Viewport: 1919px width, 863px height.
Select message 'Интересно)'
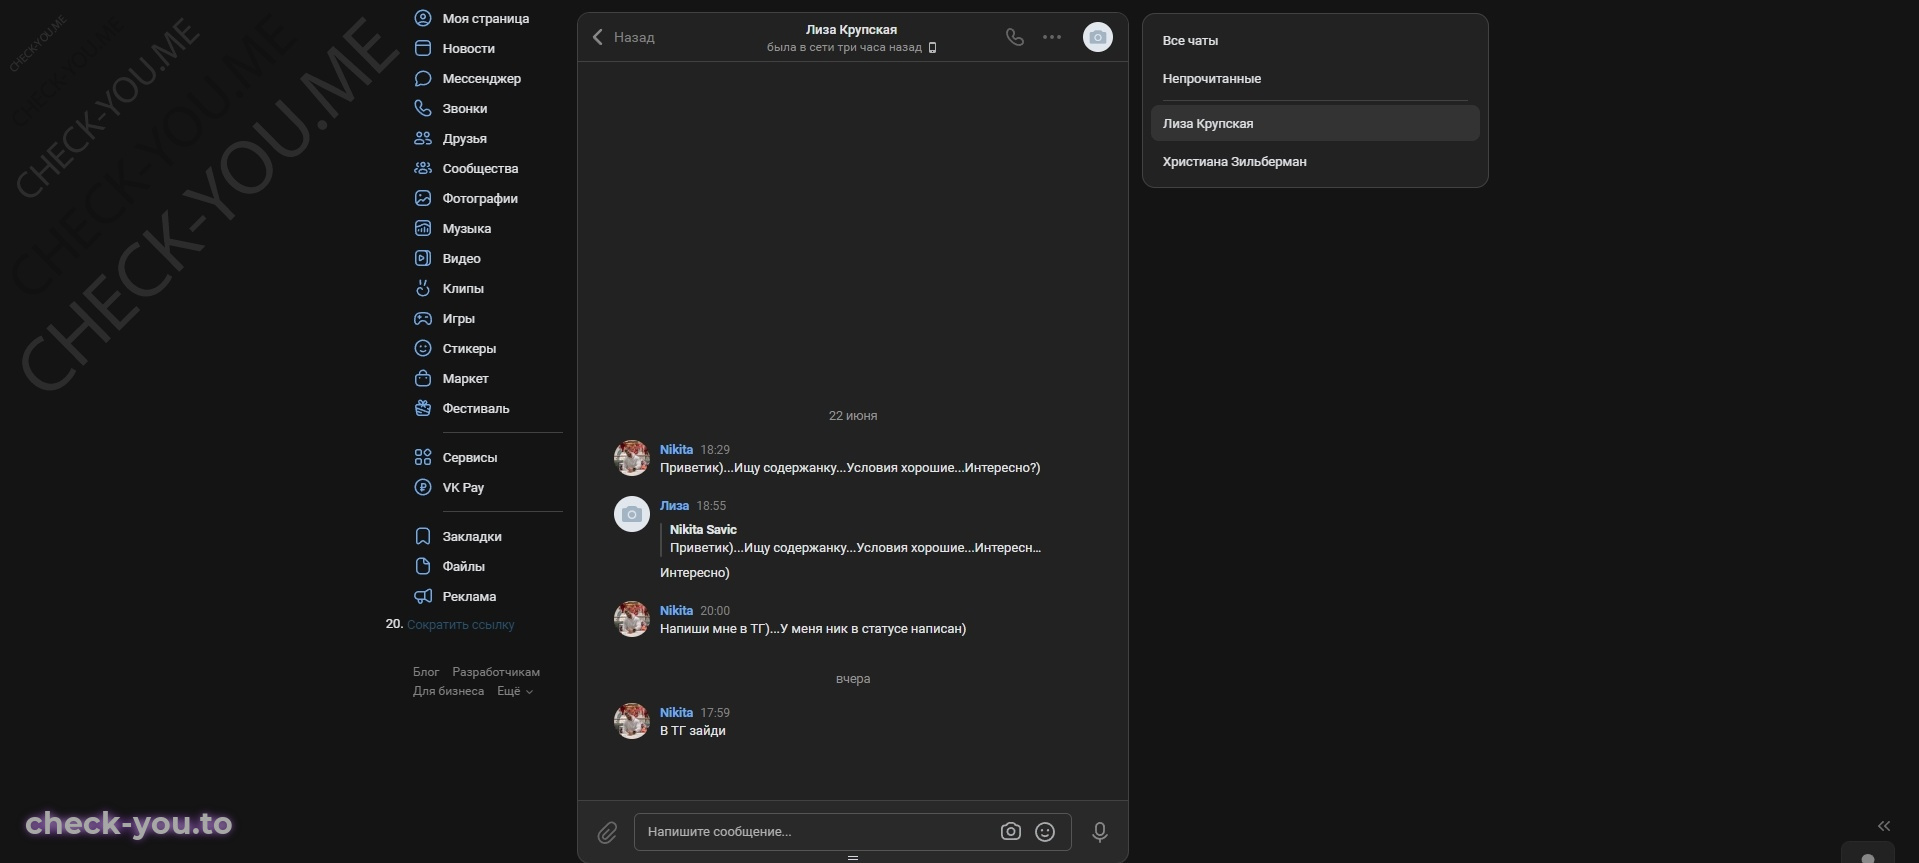point(695,573)
